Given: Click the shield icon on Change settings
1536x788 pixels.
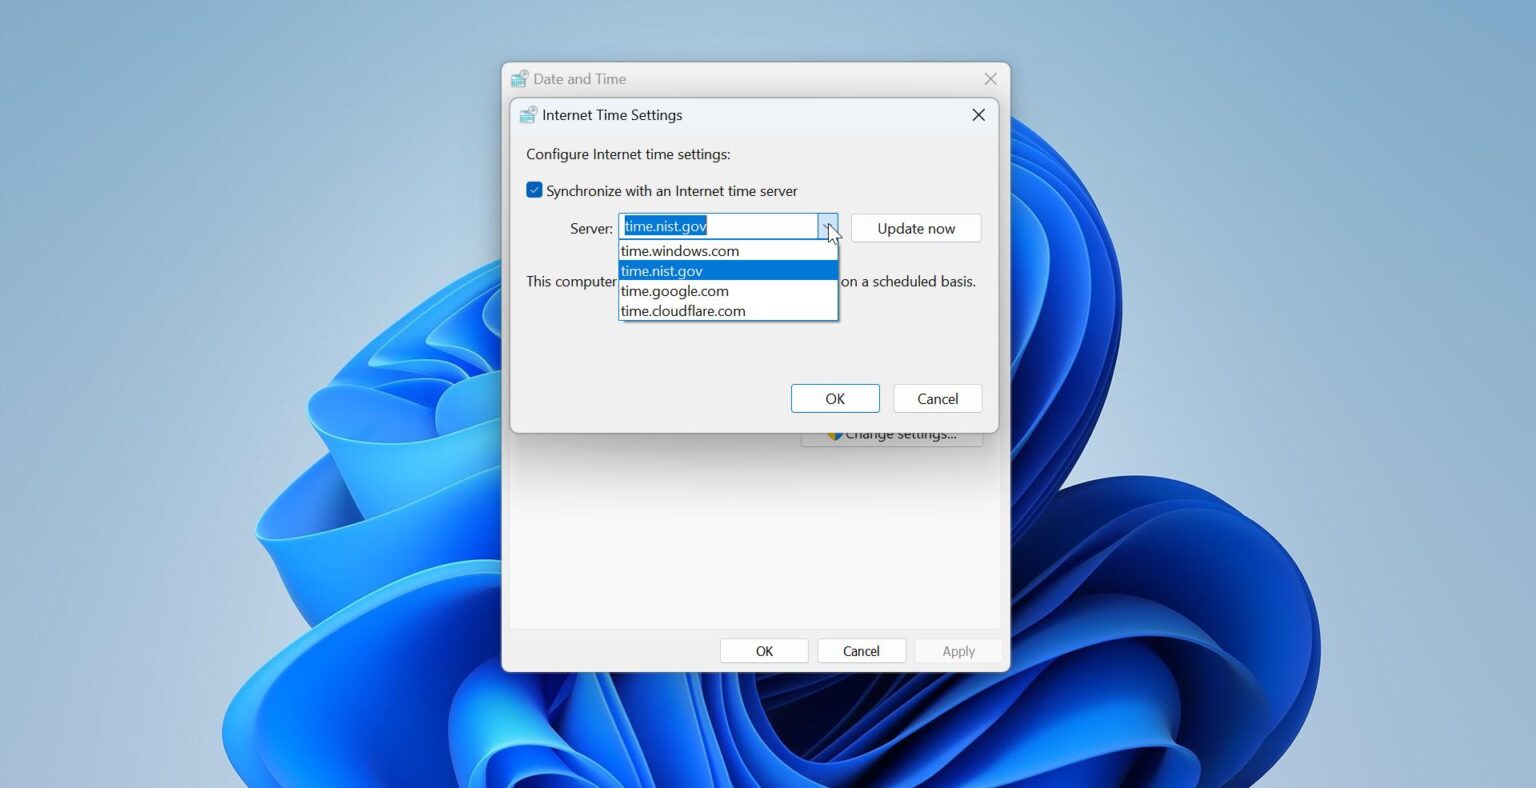Looking at the screenshot, I should (836, 433).
